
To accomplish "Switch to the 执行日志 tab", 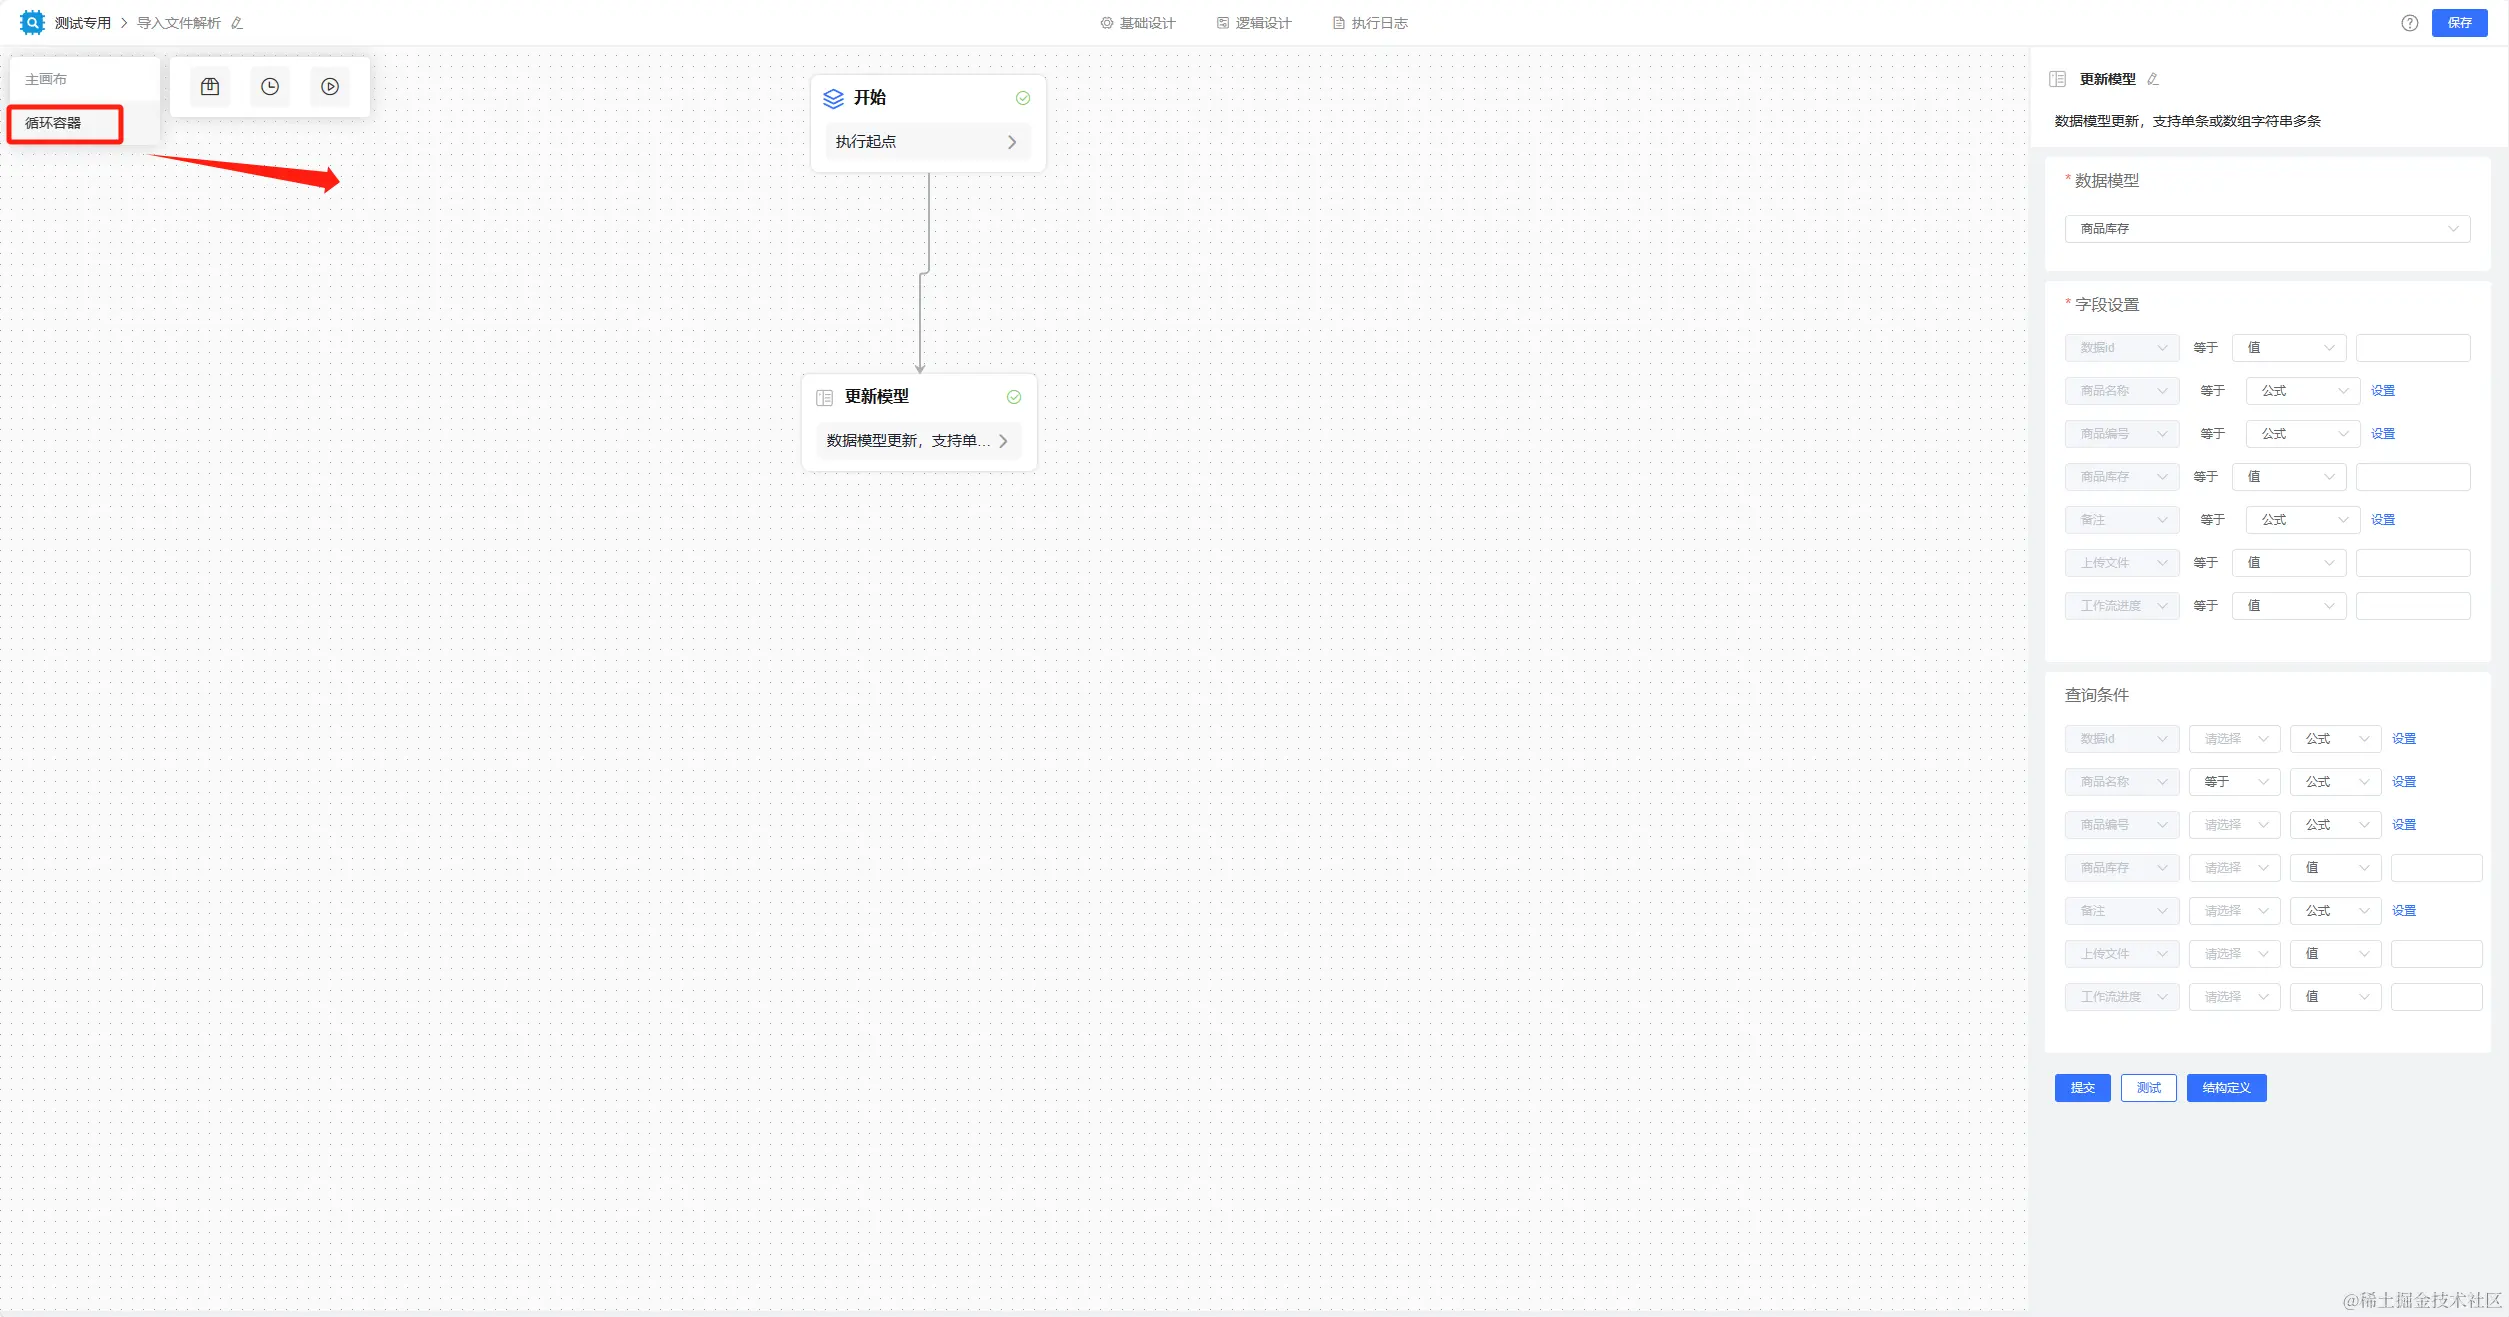I will (x=1370, y=23).
